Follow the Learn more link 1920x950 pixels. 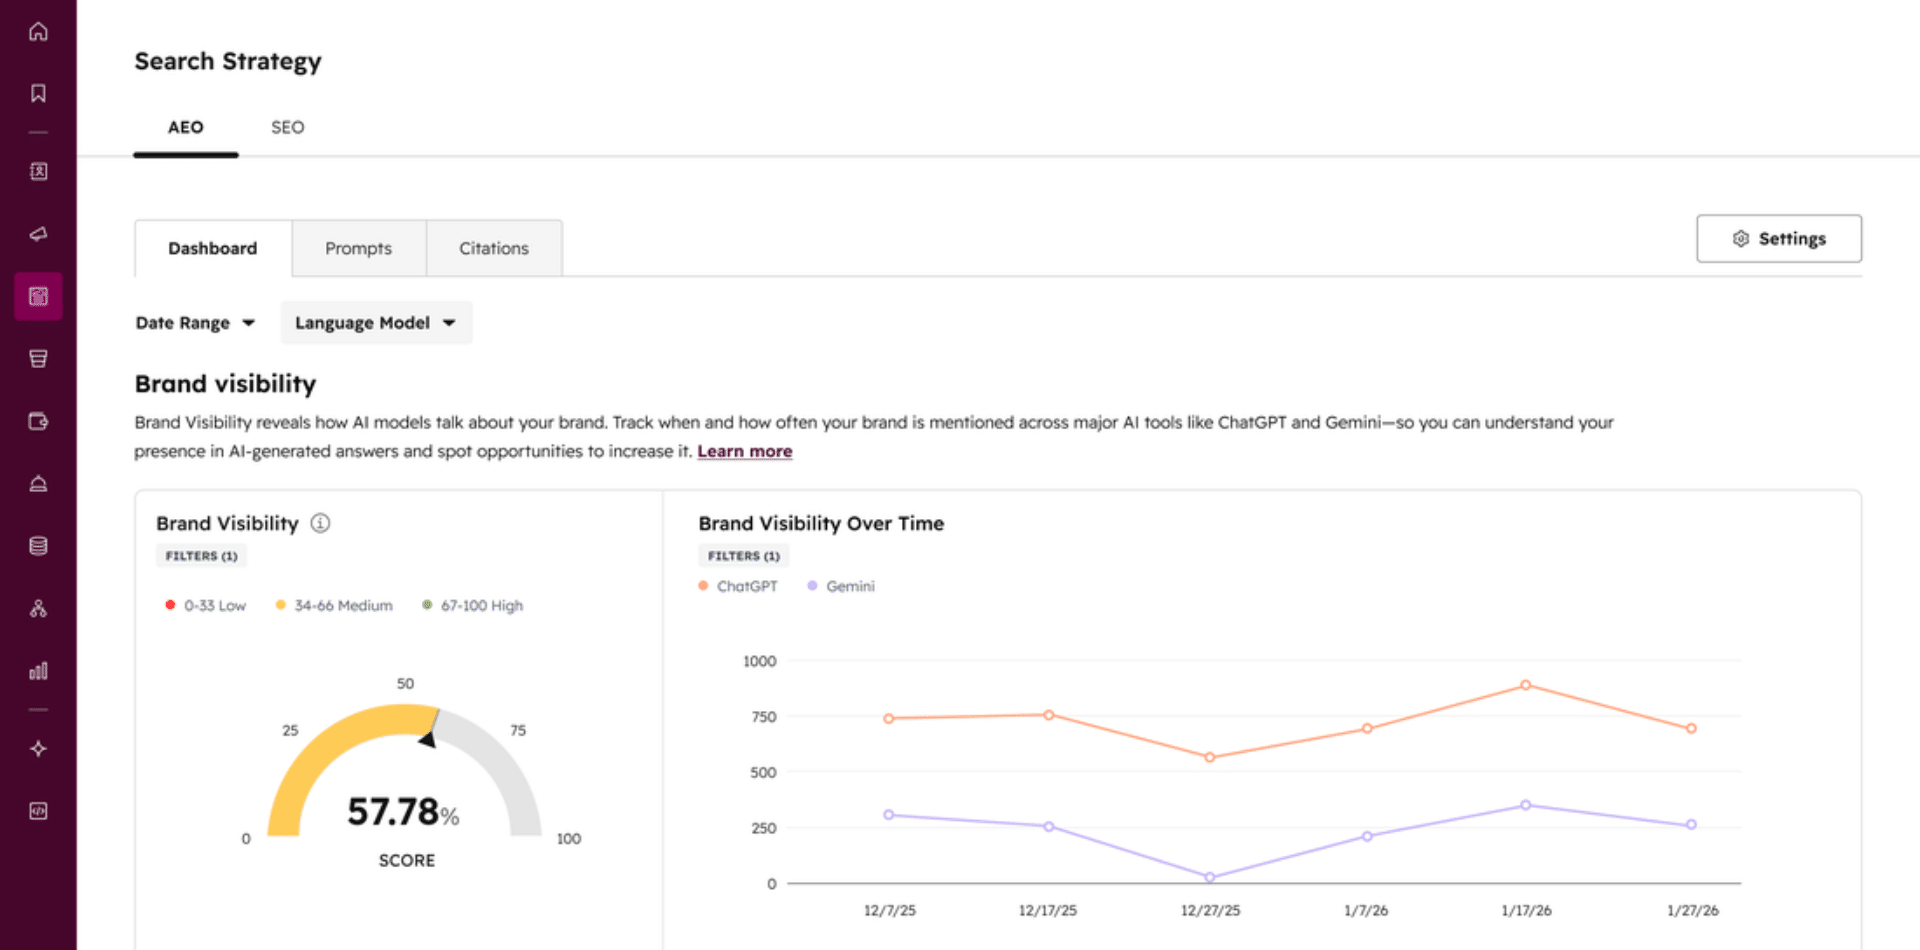pyautogui.click(x=744, y=451)
